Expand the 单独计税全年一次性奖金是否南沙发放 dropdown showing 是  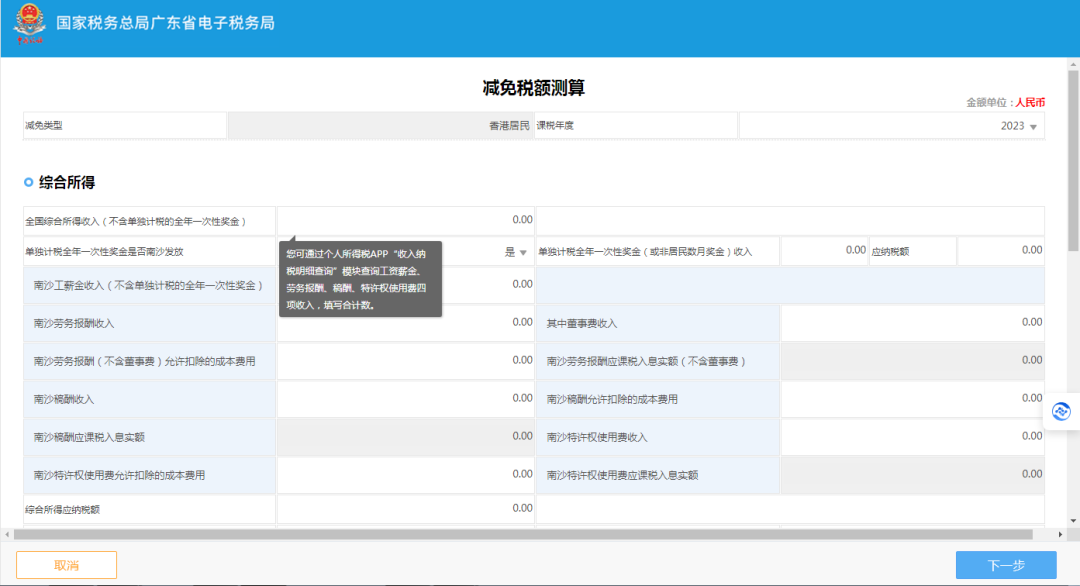406,251
